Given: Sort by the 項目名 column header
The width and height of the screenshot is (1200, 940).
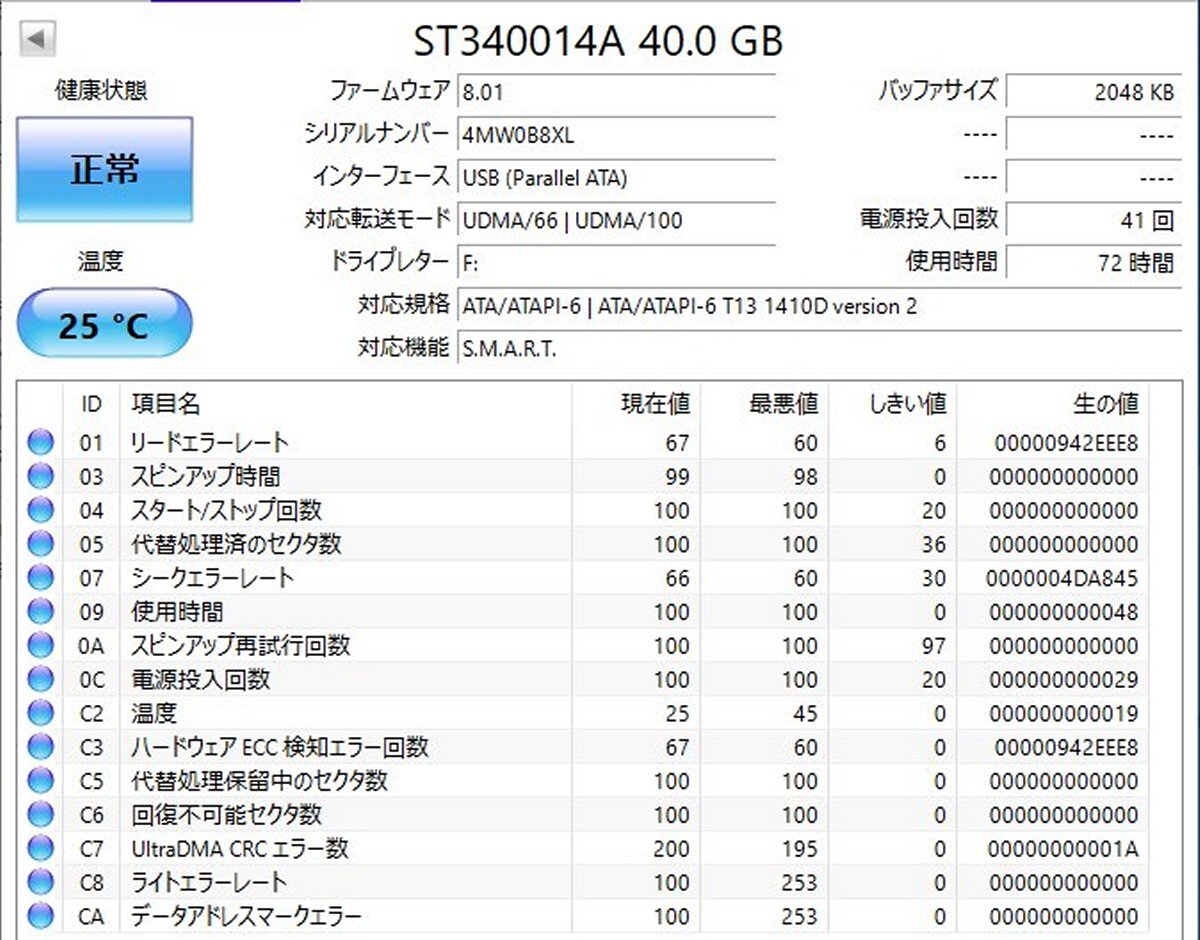Looking at the screenshot, I should tap(346, 404).
